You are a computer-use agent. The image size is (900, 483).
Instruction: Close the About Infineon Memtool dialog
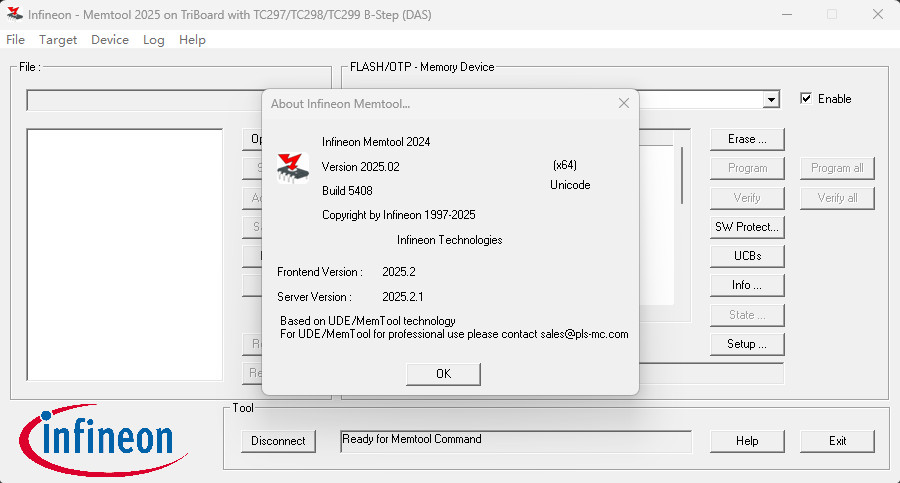click(x=624, y=103)
